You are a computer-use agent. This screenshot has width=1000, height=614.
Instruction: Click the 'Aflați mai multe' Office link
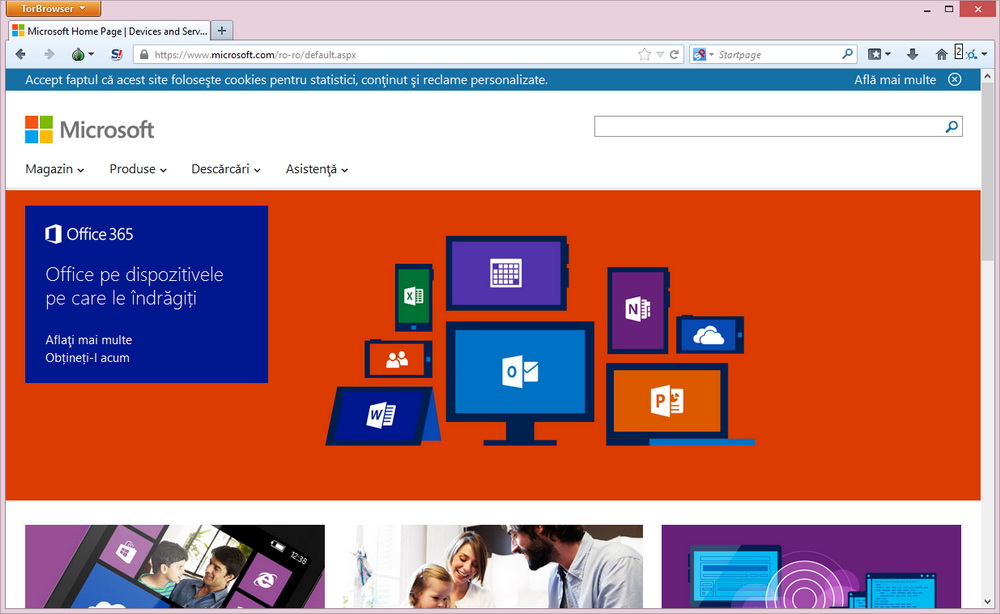pyautogui.click(x=89, y=340)
